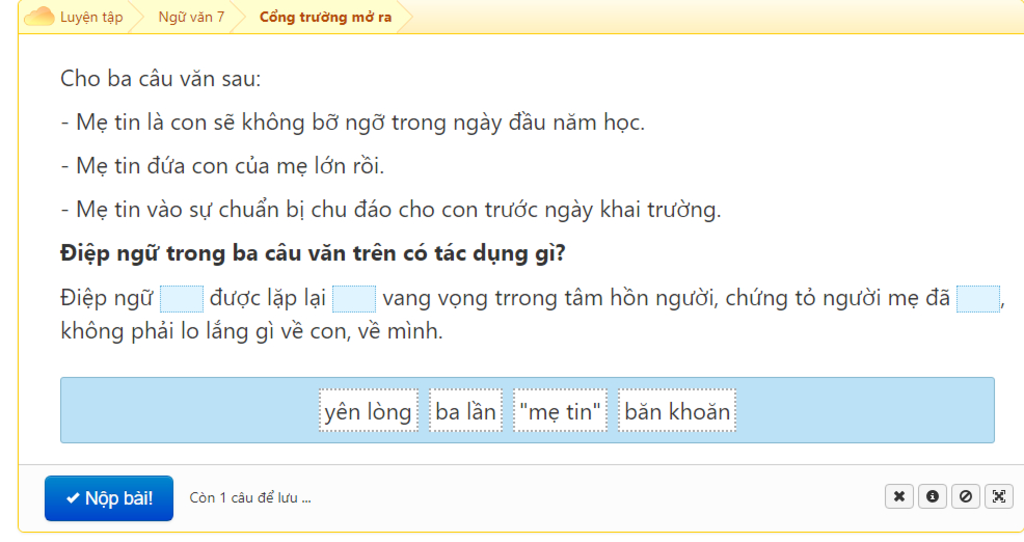Select the blank after người mẹ đã

tap(978, 299)
